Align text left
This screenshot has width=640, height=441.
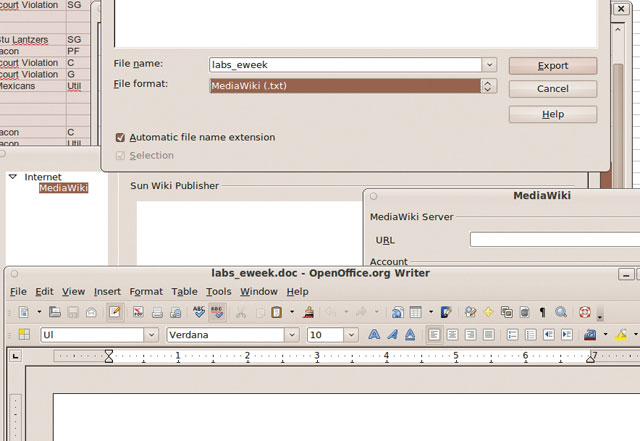[434, 335]
